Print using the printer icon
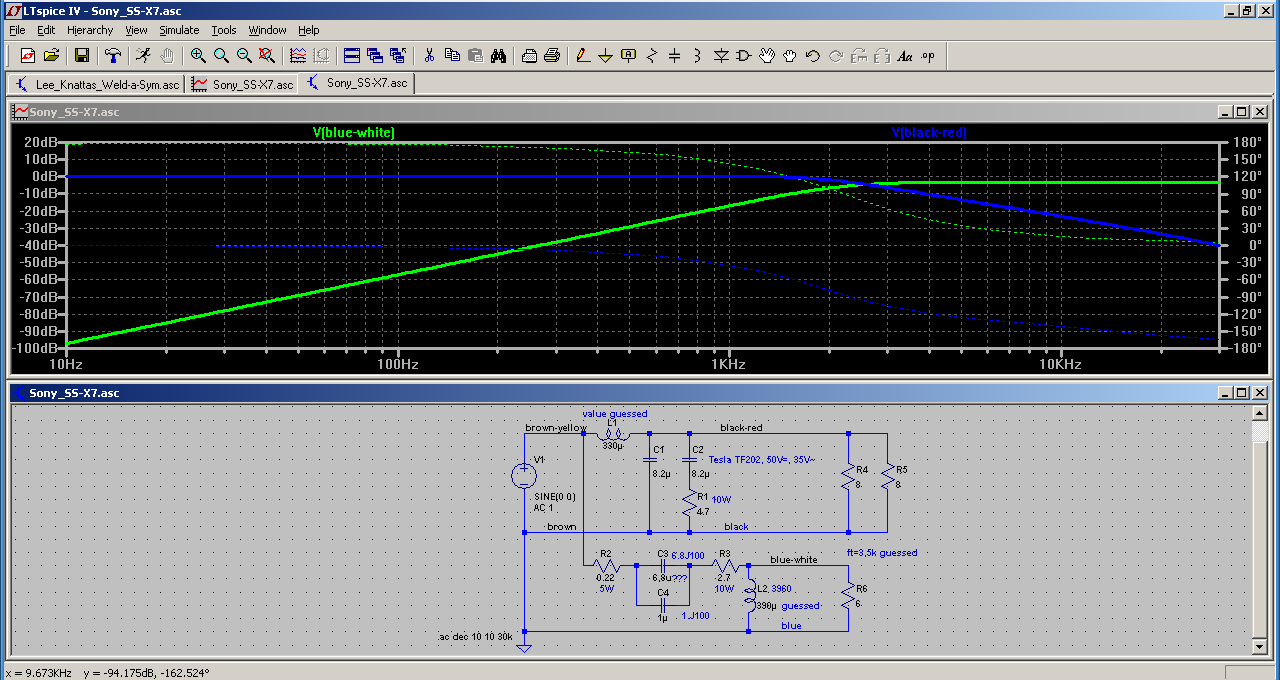The image size is (1280, 680). click(x=552, y=55)
